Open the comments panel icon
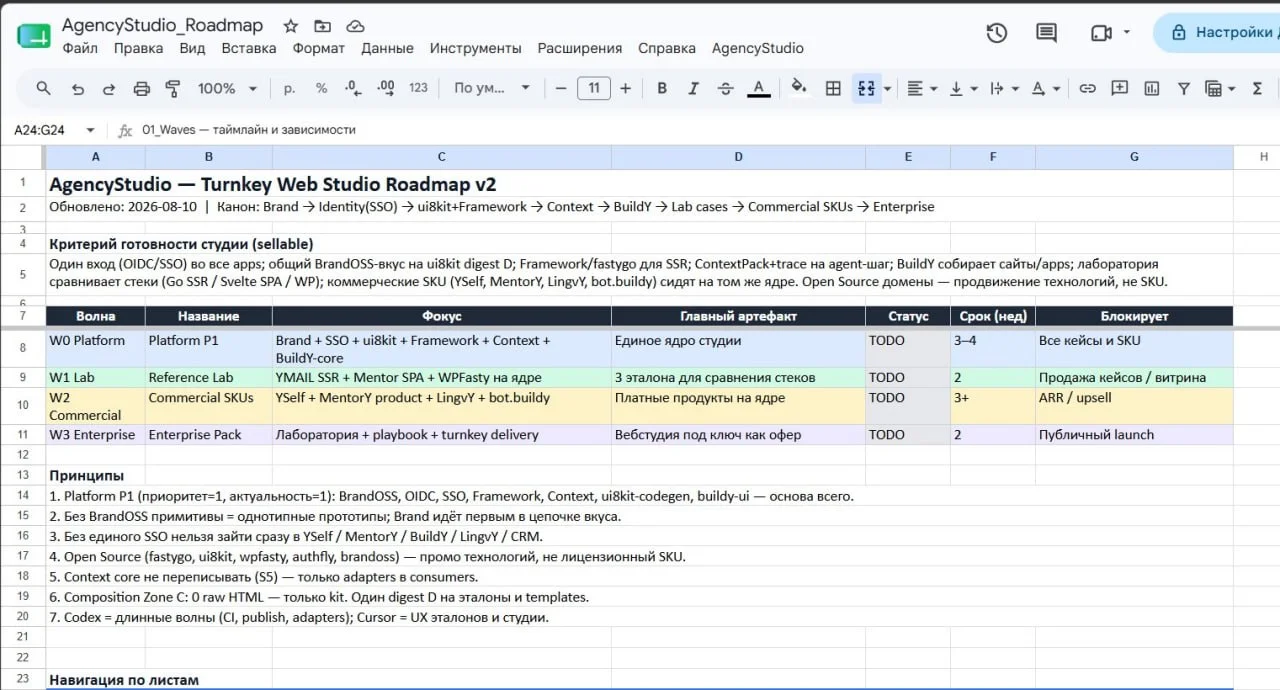Viewport: 1280px width, 690px height. [1046, 33]
